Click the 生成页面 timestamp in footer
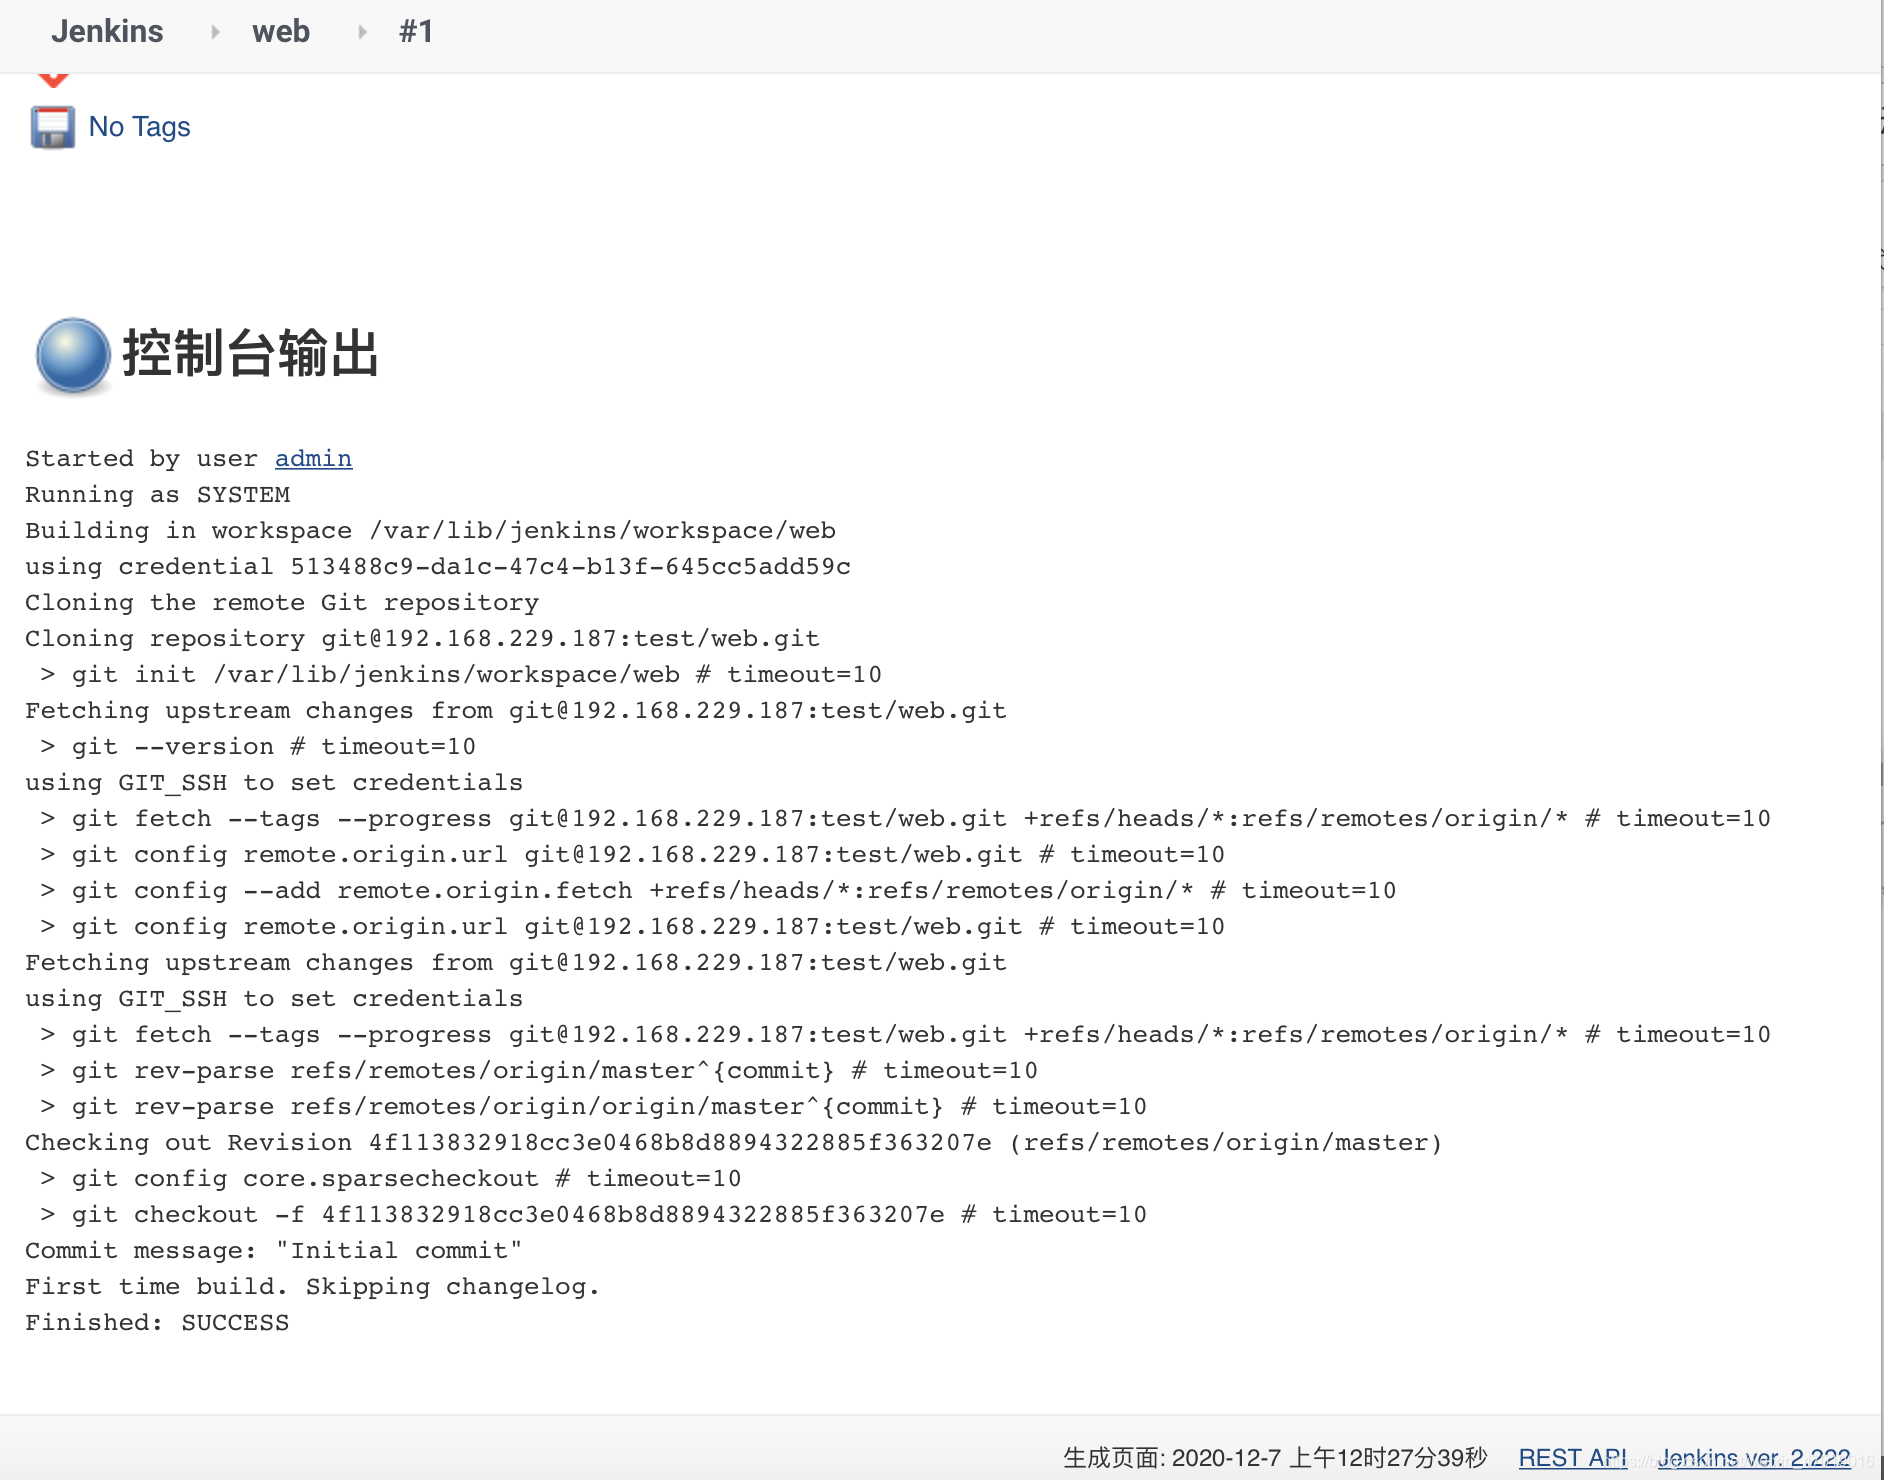Viewport: 1884px width, 1480px height. [x=1275, y=1458]
